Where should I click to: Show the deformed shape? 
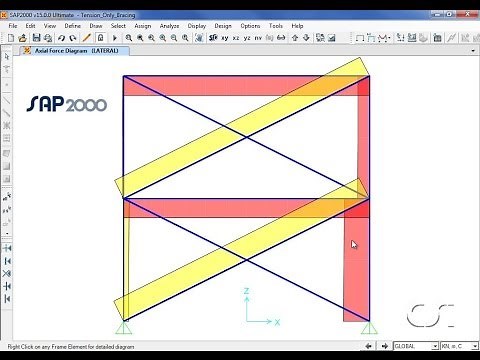371,38
